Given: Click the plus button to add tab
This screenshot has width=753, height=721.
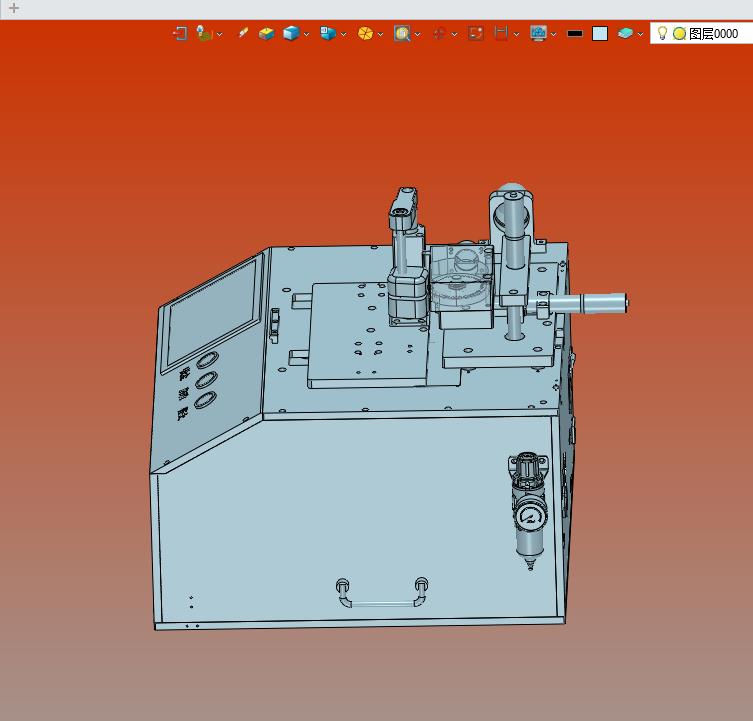Looking at the screenshot, I should pos(14,8).
